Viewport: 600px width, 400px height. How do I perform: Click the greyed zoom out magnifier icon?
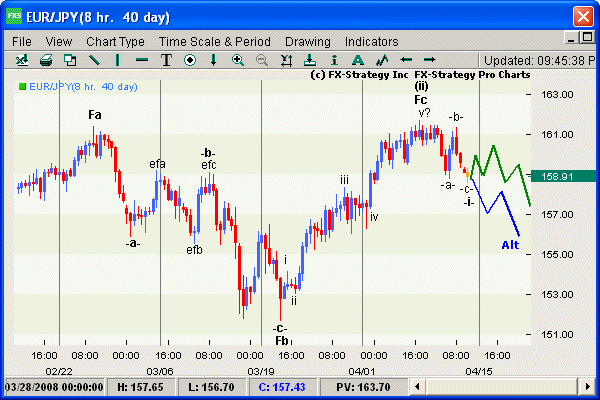[x=262, y=60]
